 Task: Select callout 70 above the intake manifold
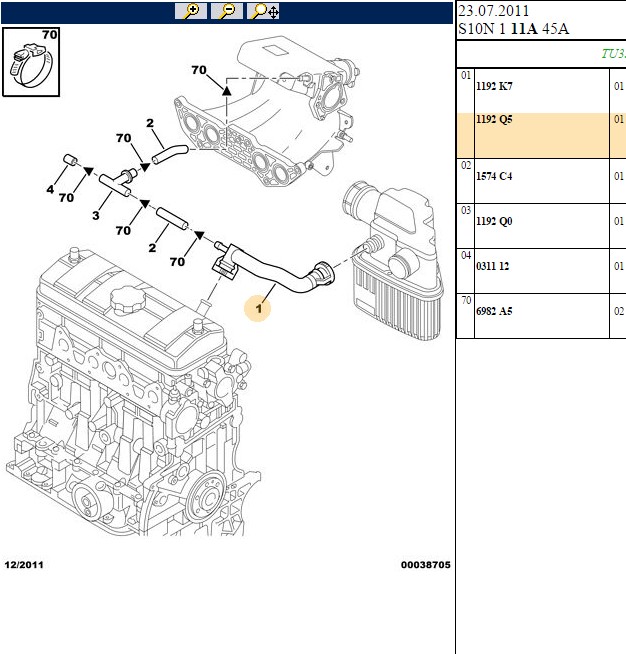(199, 70)
